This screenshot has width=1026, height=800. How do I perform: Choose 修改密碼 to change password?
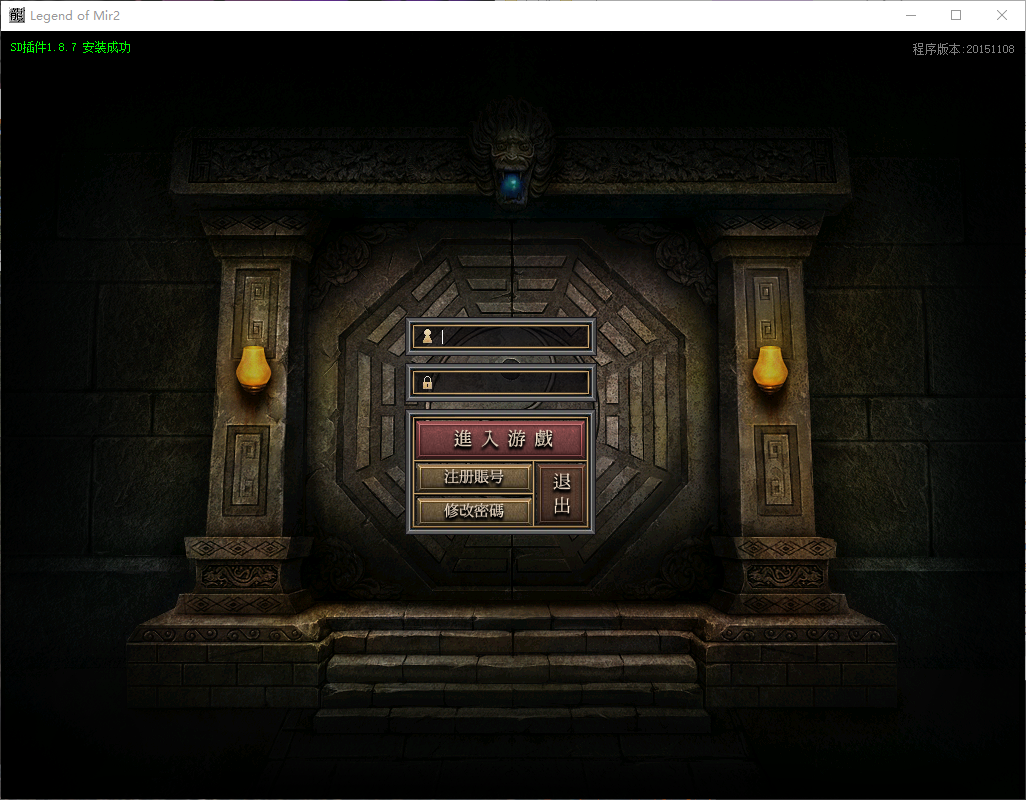click(x=474, y=510)
